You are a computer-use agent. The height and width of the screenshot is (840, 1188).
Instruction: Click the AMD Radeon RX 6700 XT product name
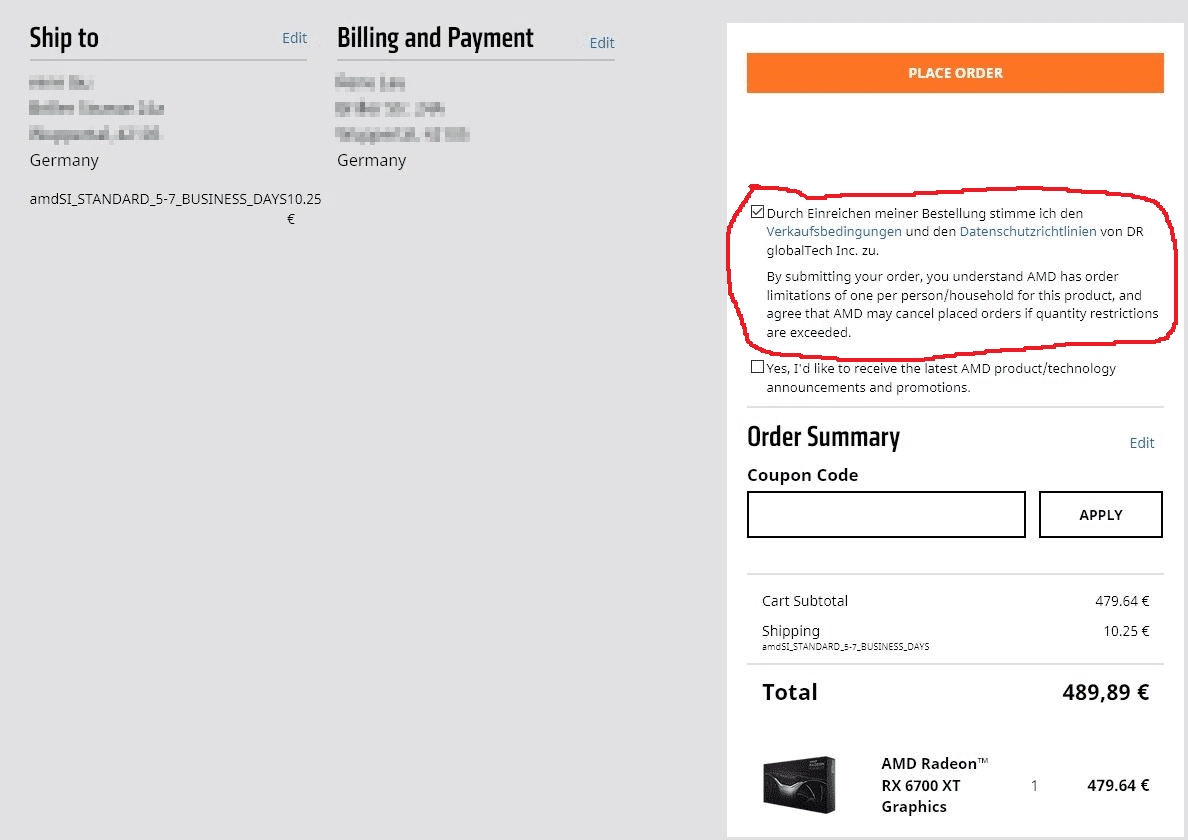coord(933,785)
